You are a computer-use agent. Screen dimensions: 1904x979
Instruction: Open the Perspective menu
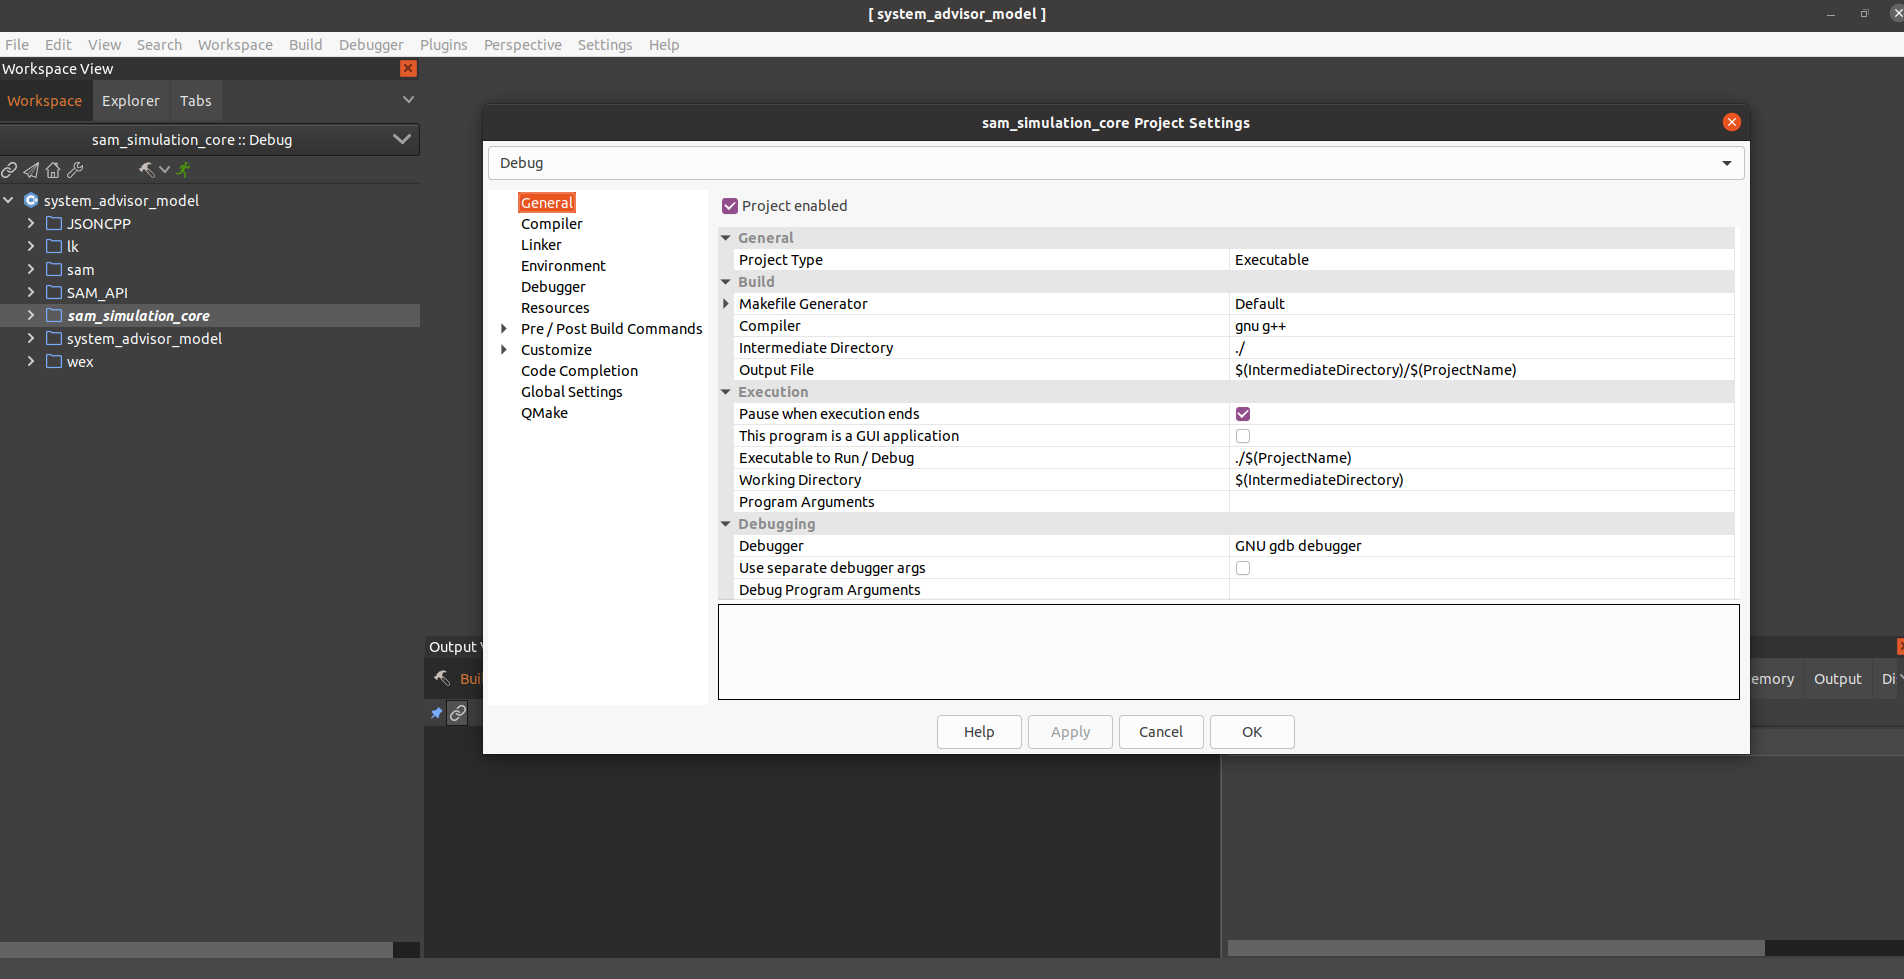tap(522, 45)
